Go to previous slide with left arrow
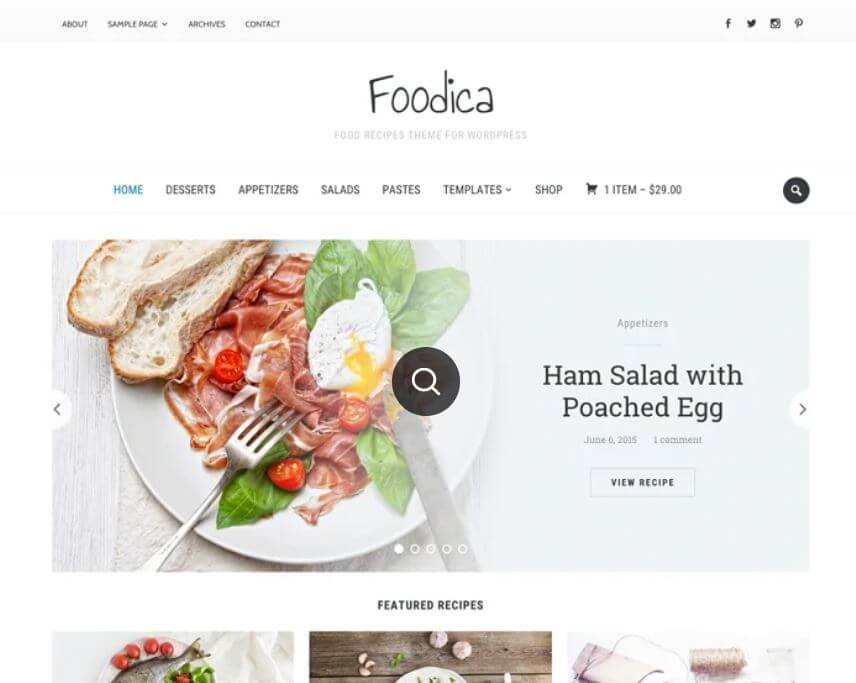856x683 pixels. pos(58,409)
